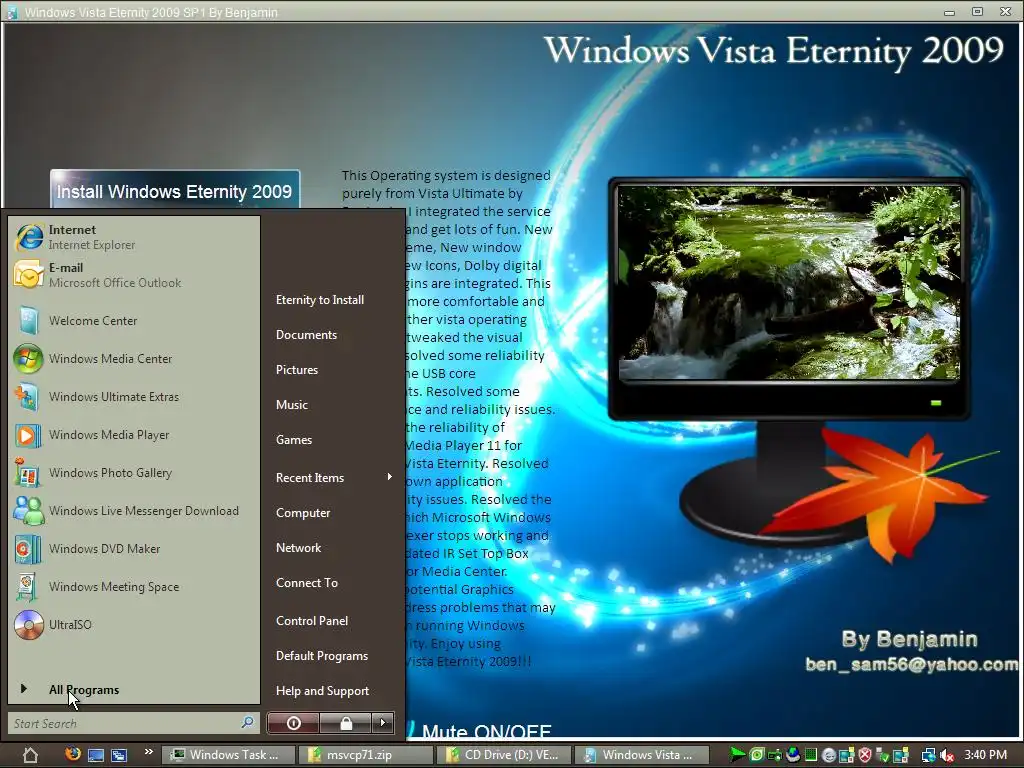
Task: Click the monitor preview waterfall image
Action: 790,282
